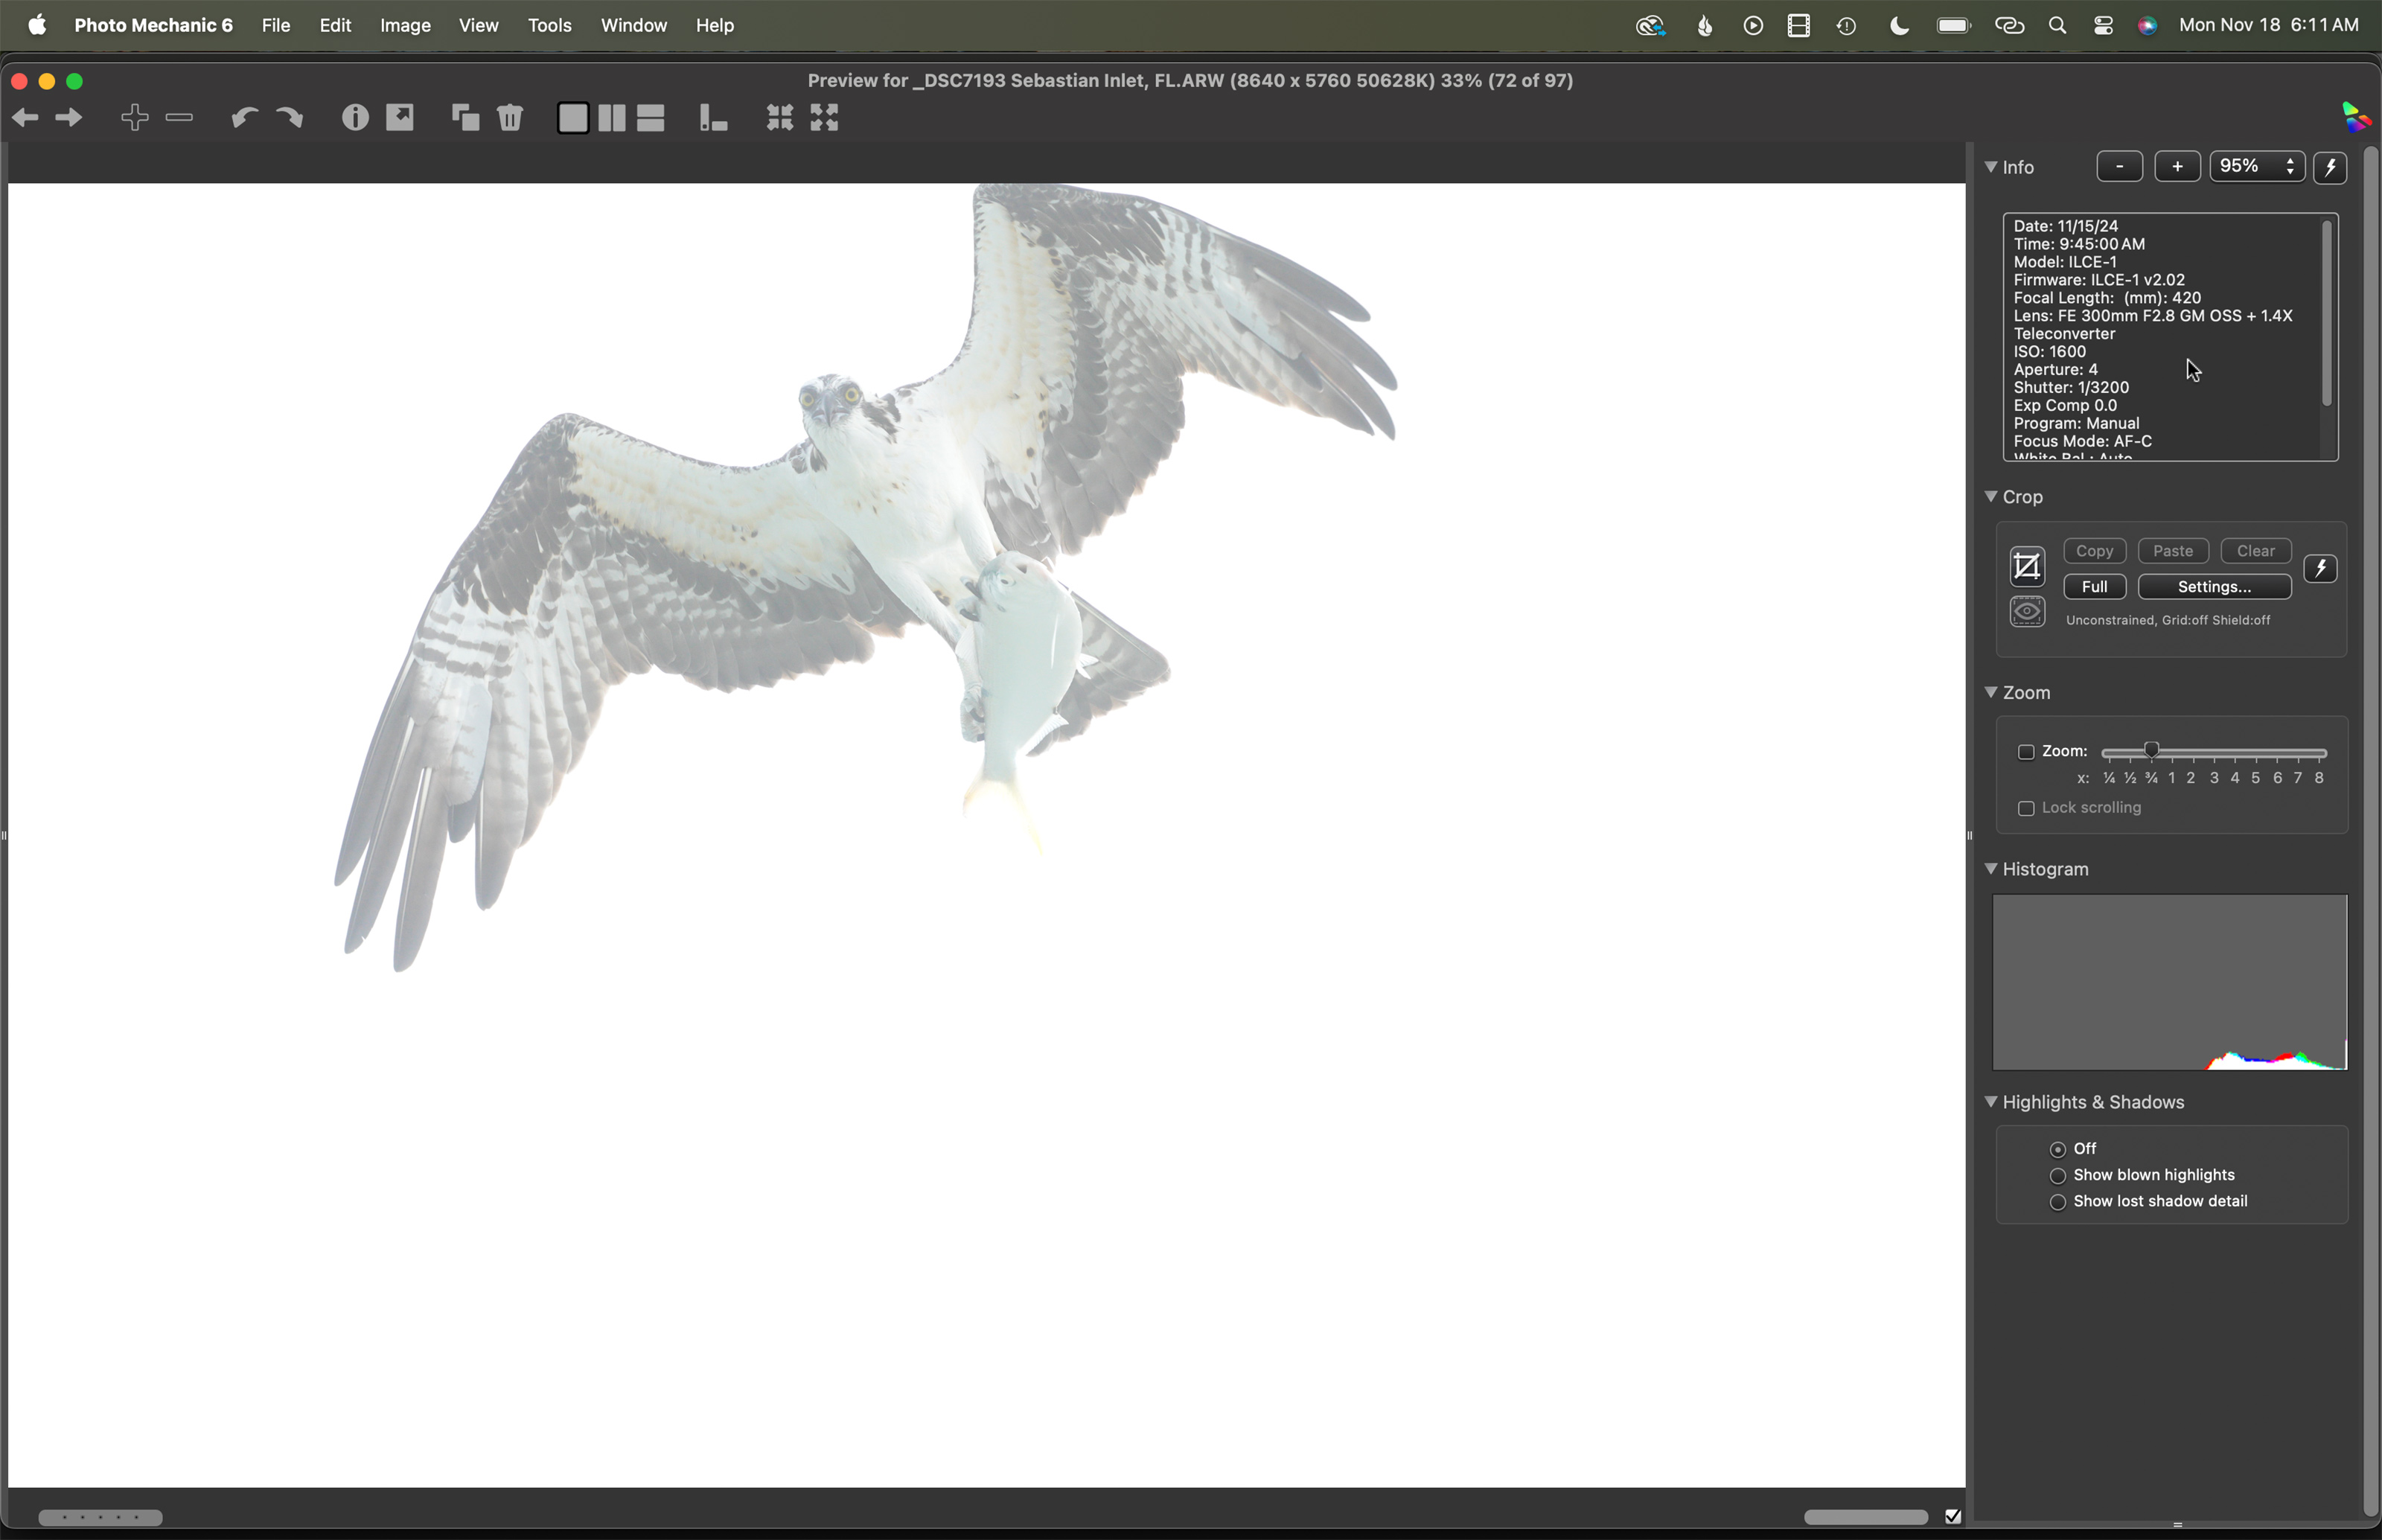Screen dimensions: 2382x1540
Task: Click the right panel vertical scrollbar
Action: tap(2370, 832)
